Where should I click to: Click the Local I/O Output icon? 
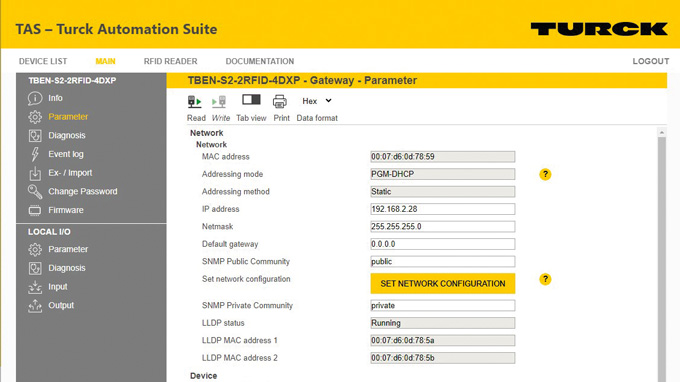(35, 306)
